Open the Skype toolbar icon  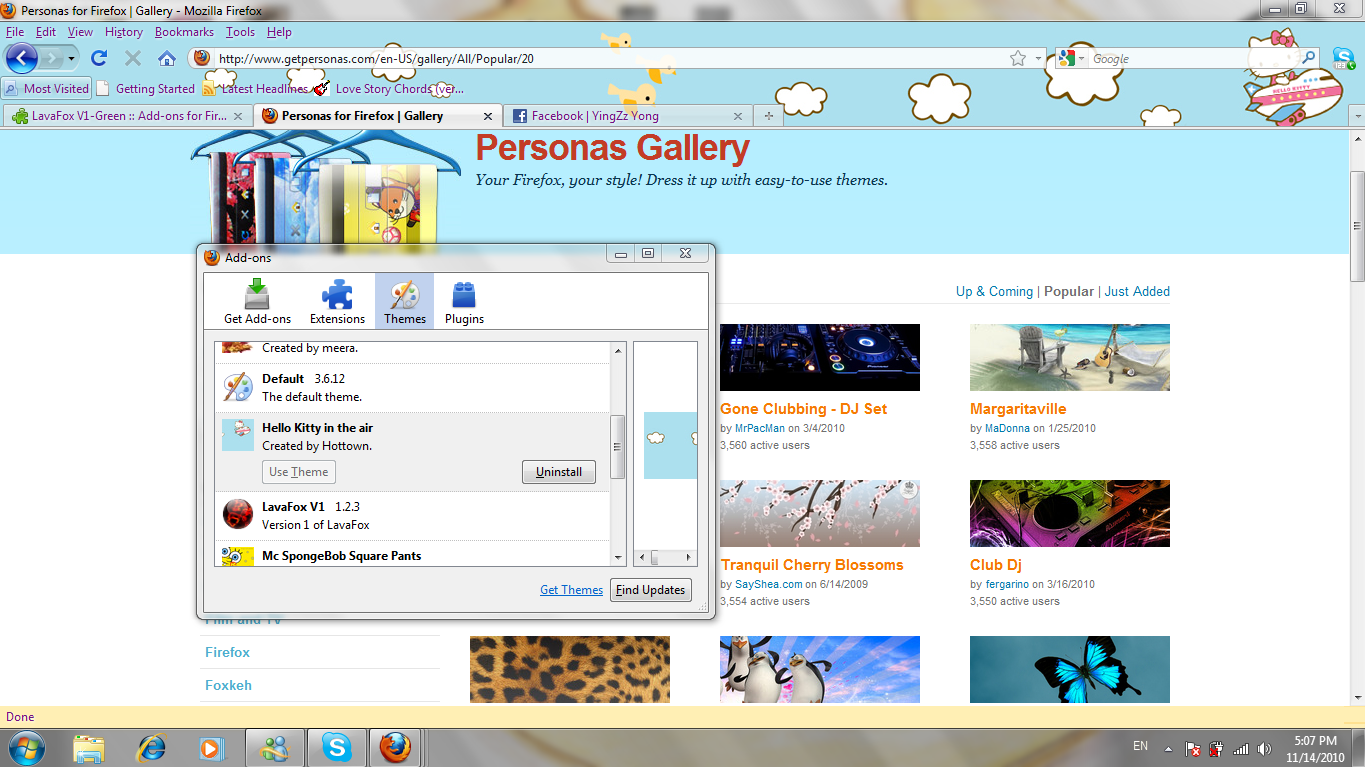[1343, 58]
